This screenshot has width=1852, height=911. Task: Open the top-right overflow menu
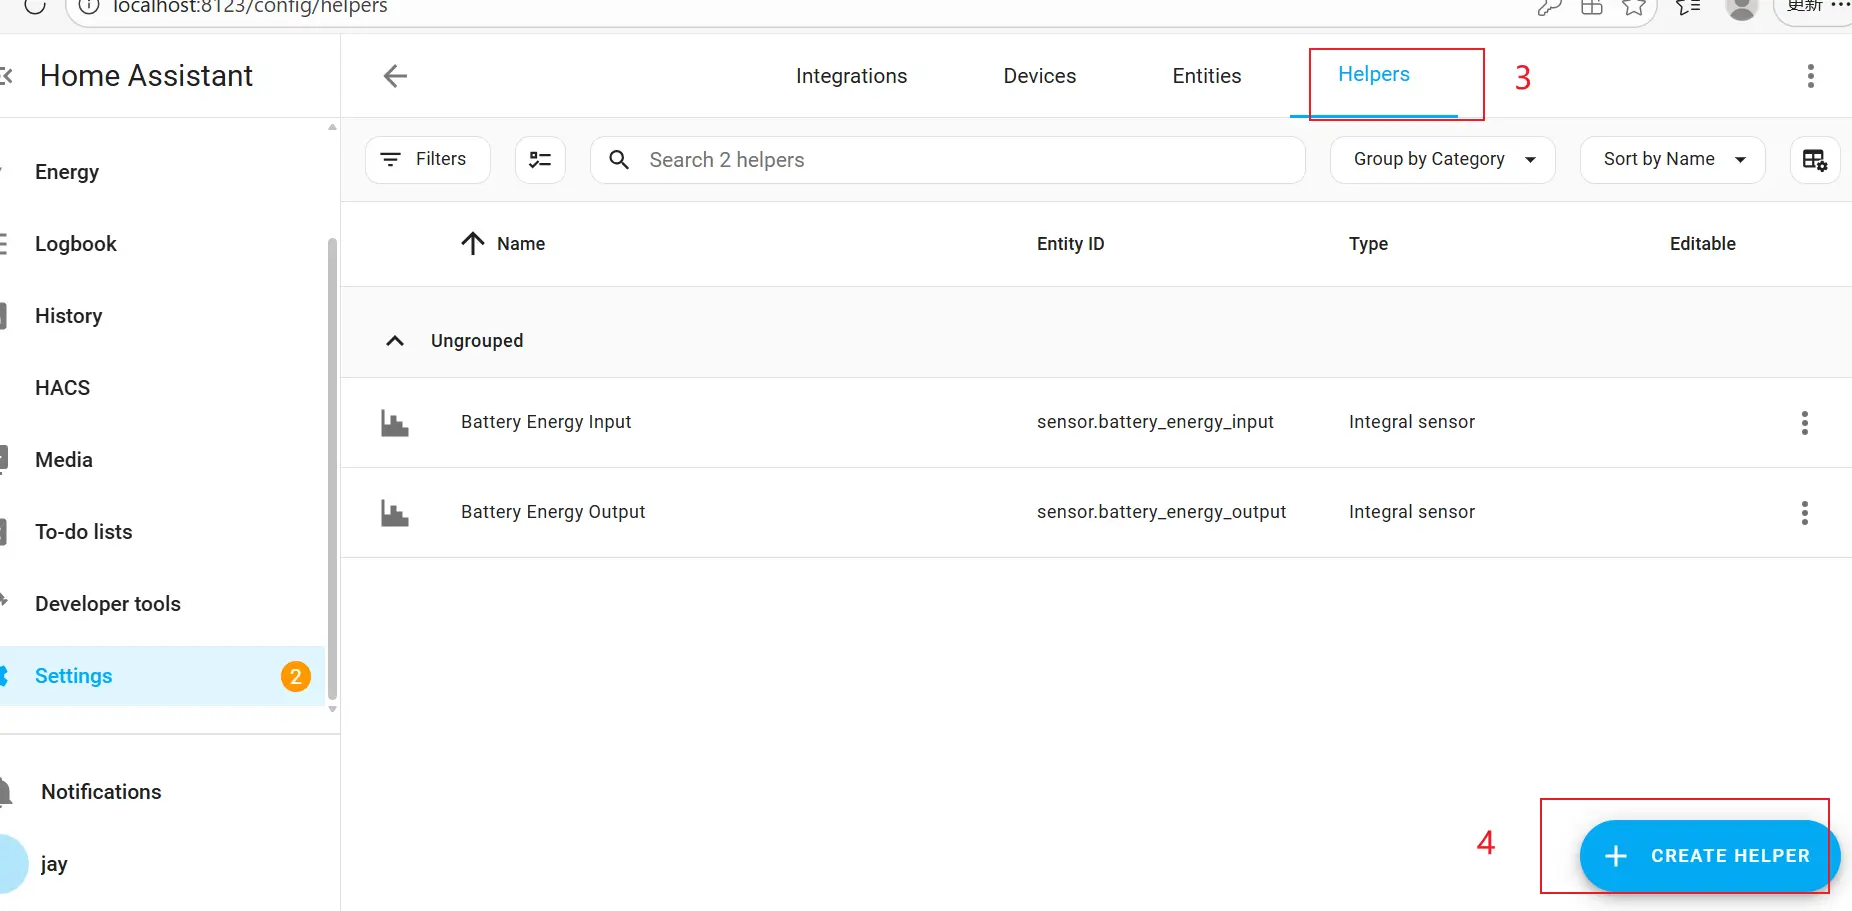[x=1810, y=76]
